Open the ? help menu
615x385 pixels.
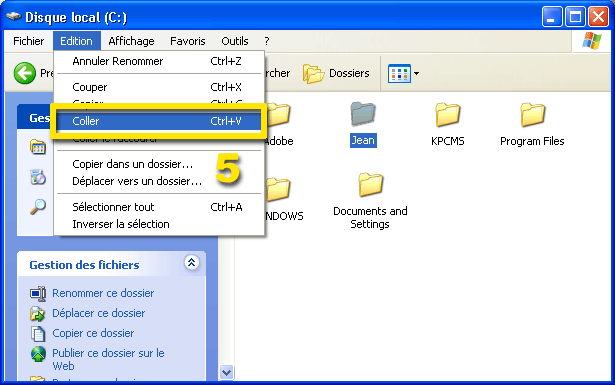[x=267, y=41]
